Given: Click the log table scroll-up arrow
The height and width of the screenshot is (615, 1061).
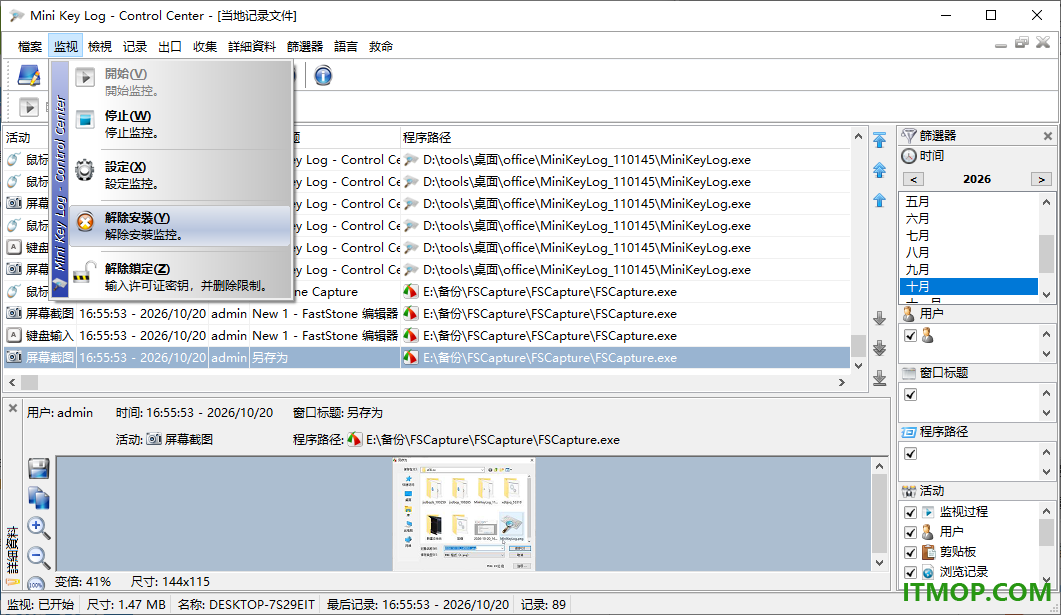Looking at the screenshot, I should (858, 137).
